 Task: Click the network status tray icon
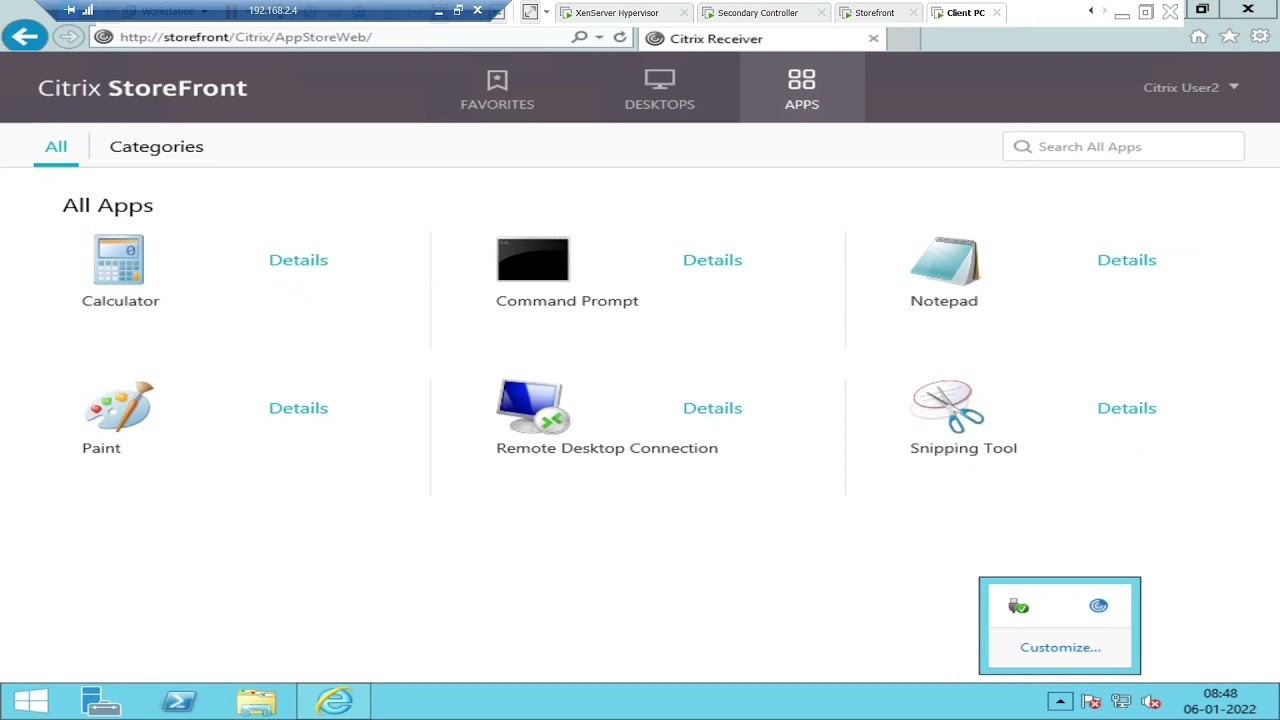(1121, 702)
